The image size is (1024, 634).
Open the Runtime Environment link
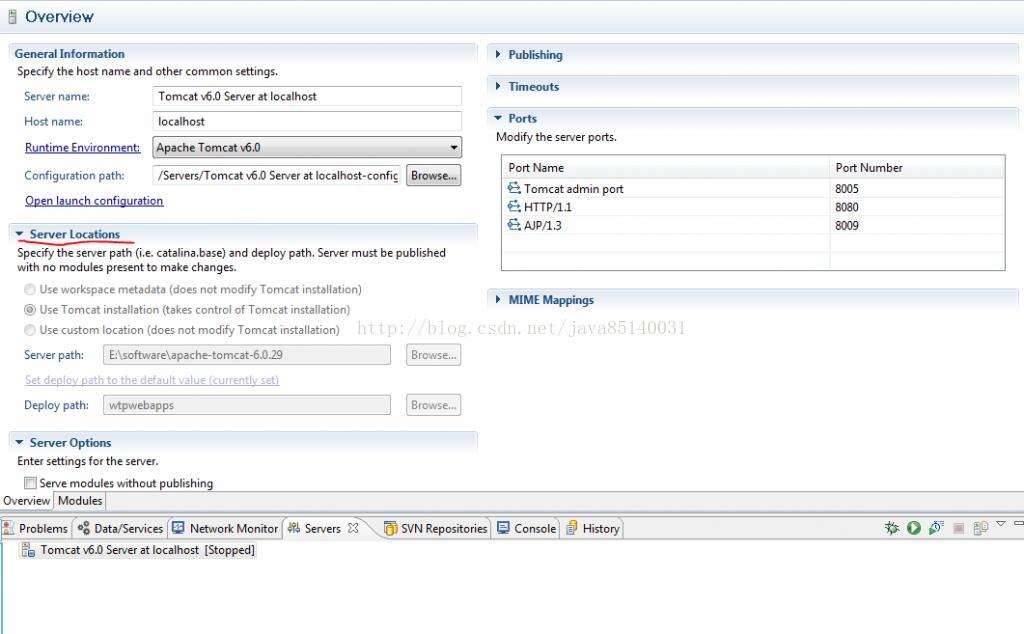82,148
